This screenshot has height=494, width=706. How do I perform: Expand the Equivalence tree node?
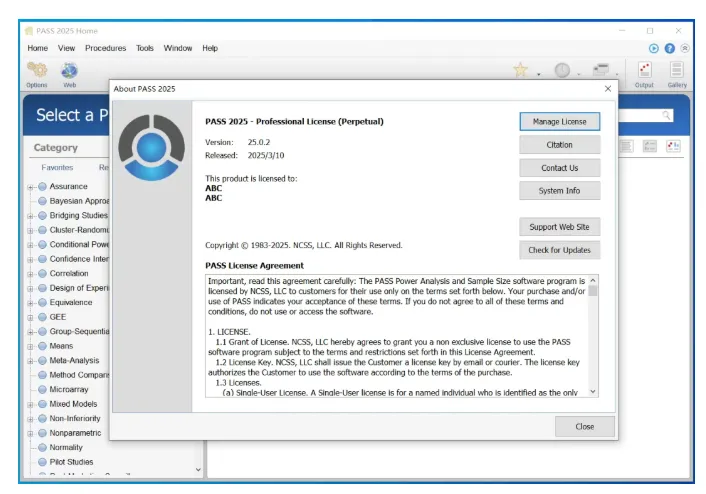click(30, 303)
